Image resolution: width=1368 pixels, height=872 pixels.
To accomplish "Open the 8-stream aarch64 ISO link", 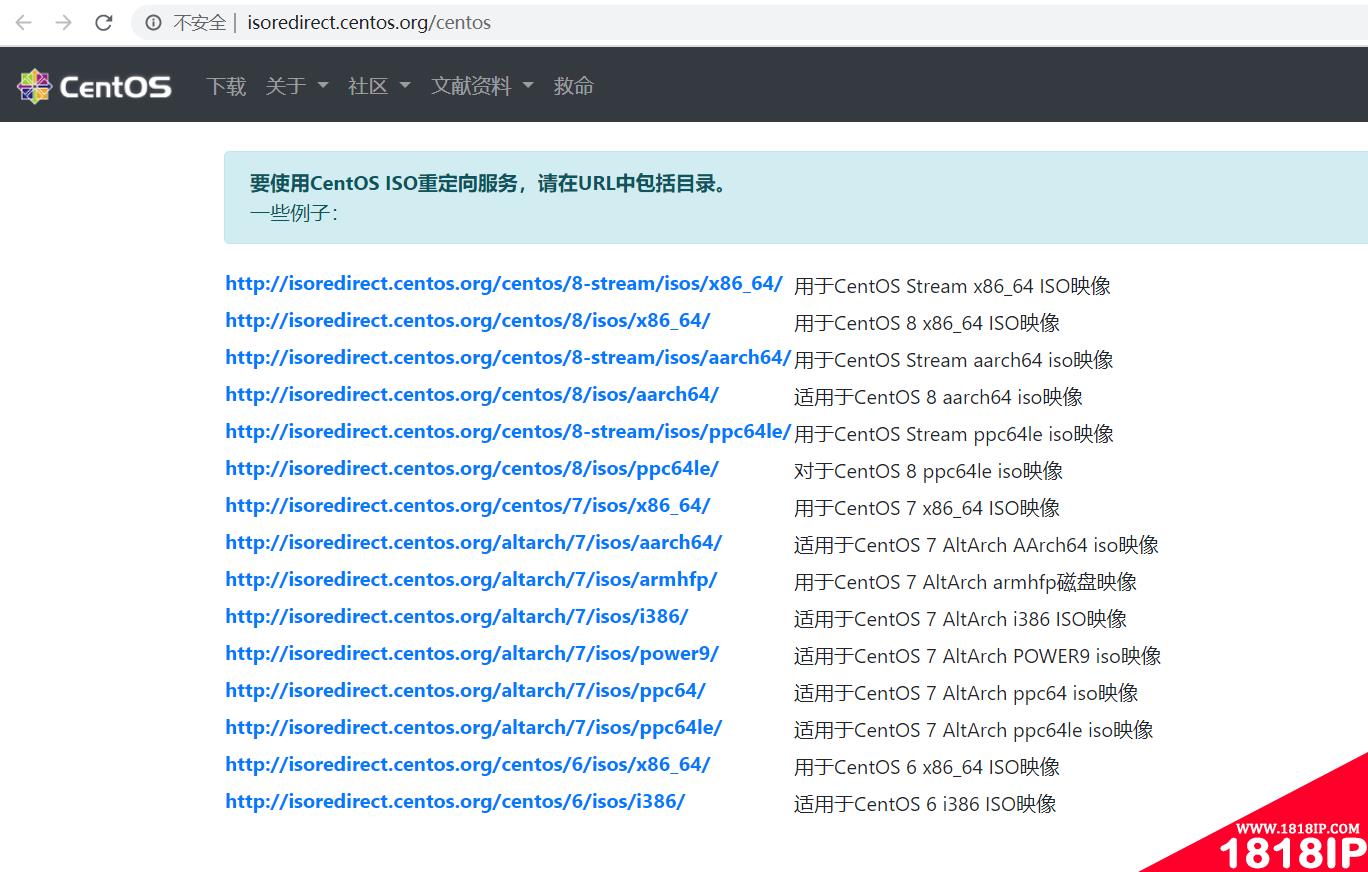I will click(508, 358).
